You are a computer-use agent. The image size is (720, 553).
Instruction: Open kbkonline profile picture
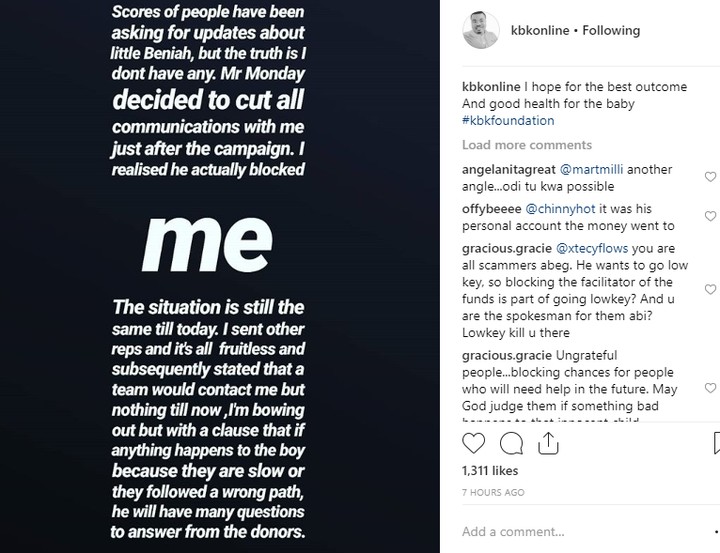(481, 30)
